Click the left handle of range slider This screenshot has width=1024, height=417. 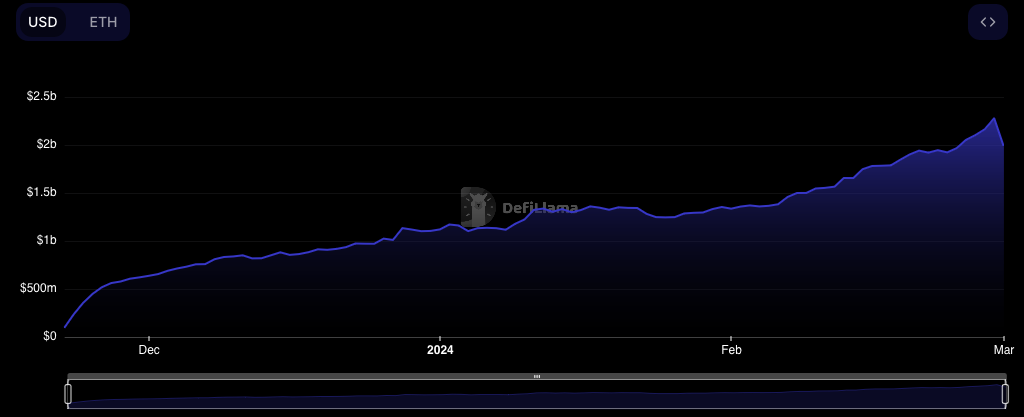click(68, 394)
